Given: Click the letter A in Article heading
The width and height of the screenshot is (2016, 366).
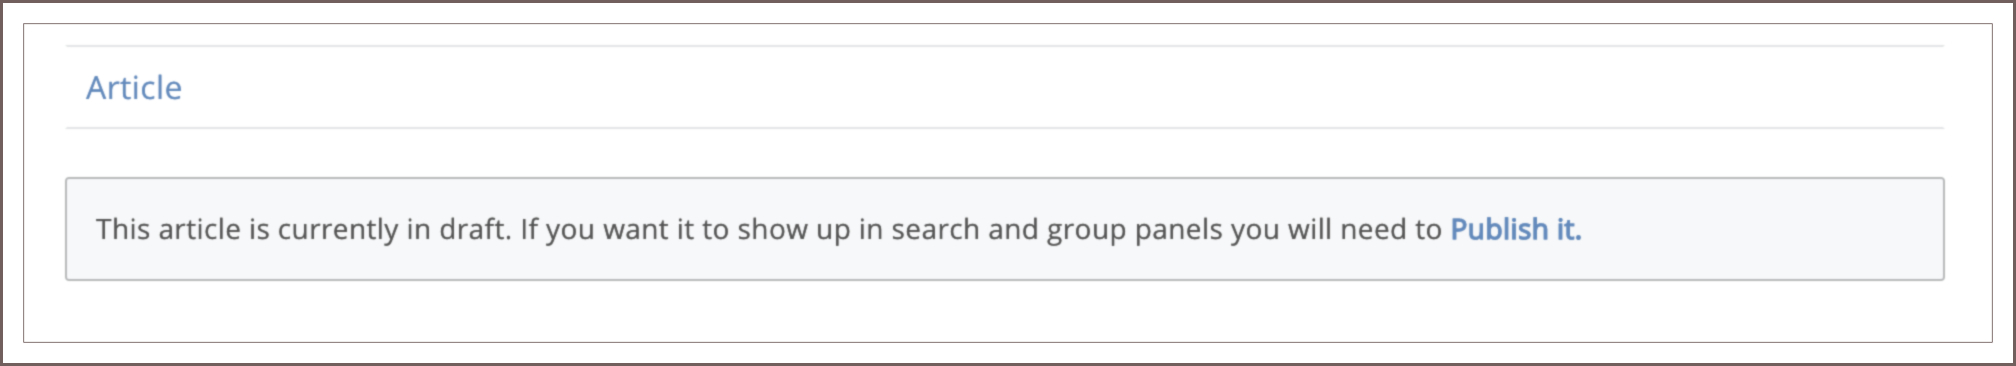Looking at the screenshot, I should tap(97, 88).
